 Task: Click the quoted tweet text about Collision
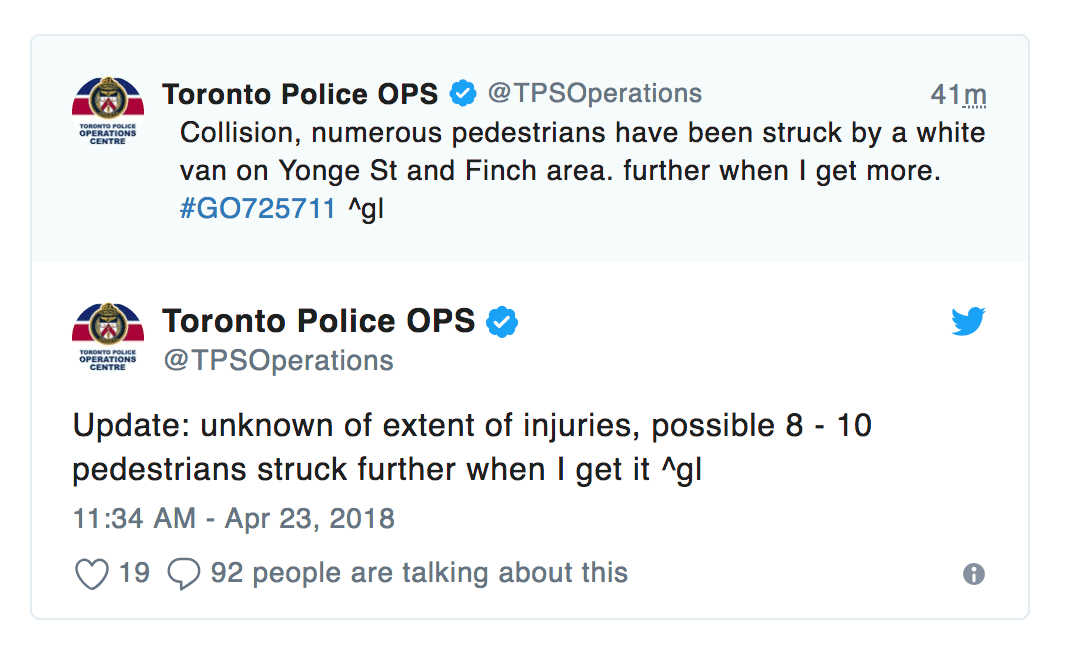582,171
